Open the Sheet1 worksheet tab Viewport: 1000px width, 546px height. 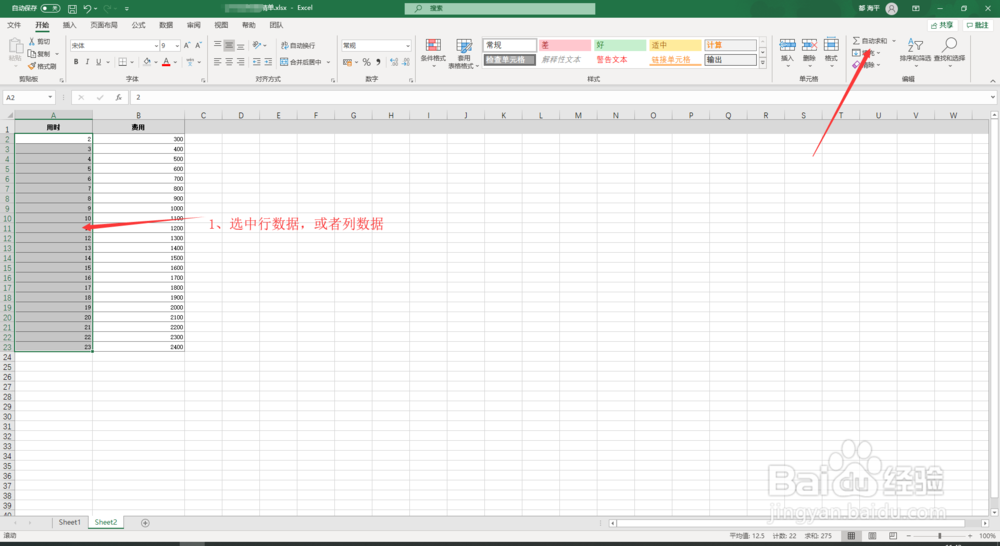point(70,522)
